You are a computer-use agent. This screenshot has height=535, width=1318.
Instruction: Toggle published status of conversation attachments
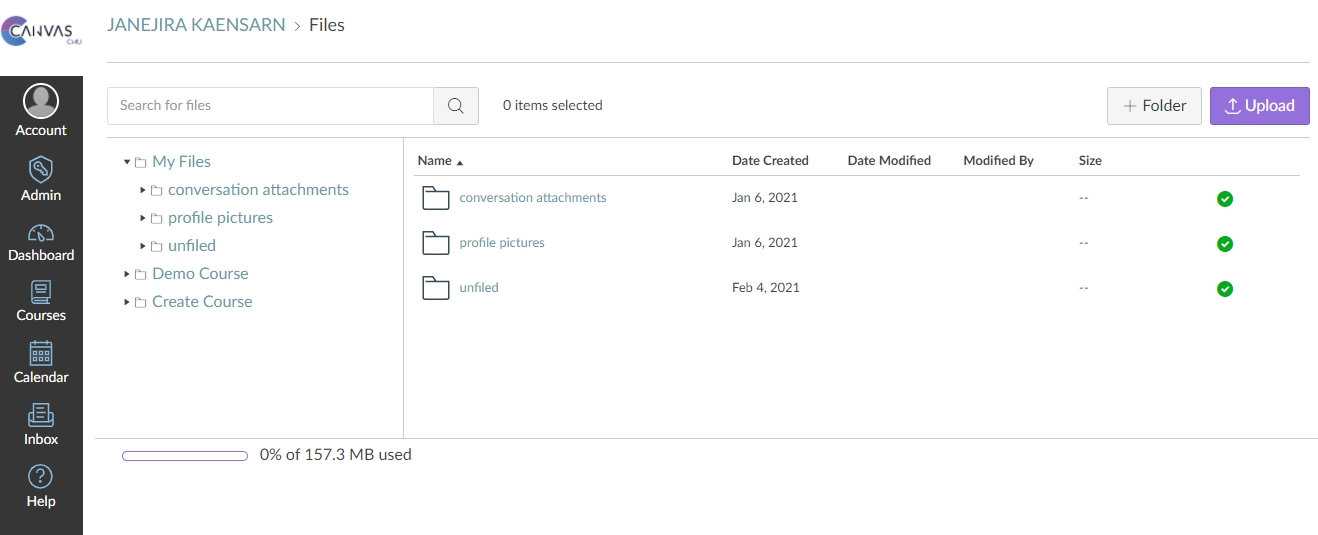(1224, 199)
